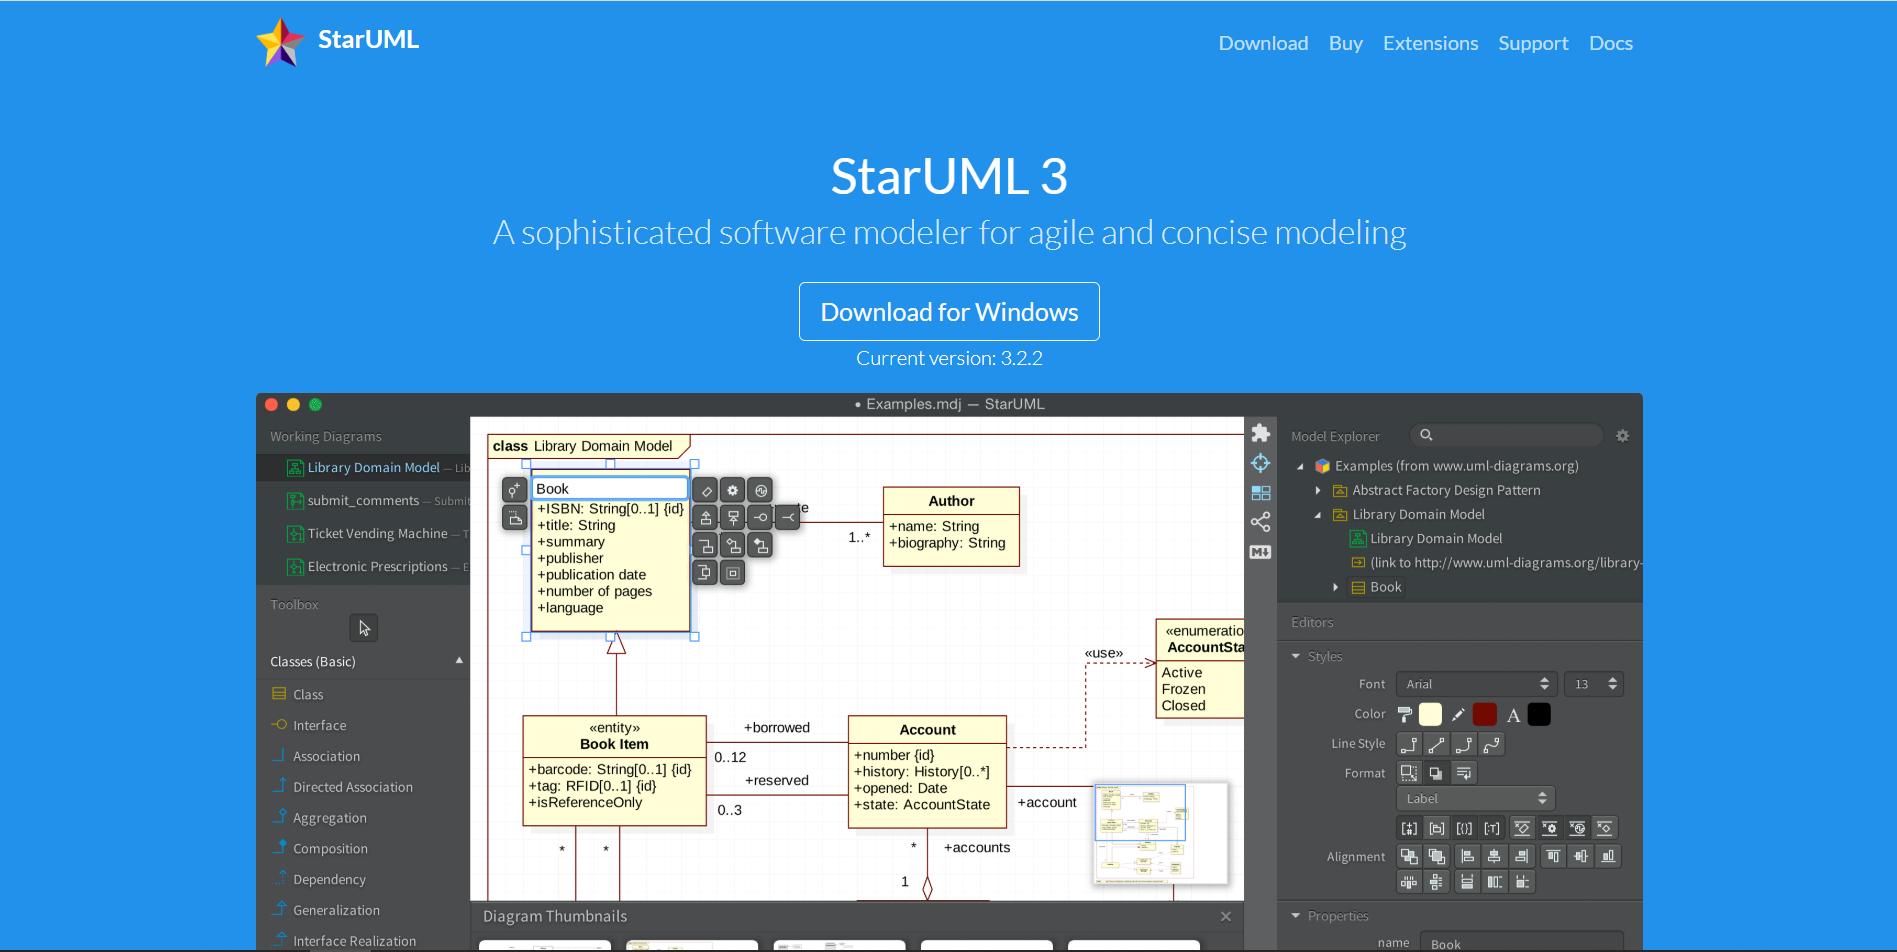This screenshot has width=1897, height=952.
Task: Click the StarUML logo link
Action: point(337,42)
